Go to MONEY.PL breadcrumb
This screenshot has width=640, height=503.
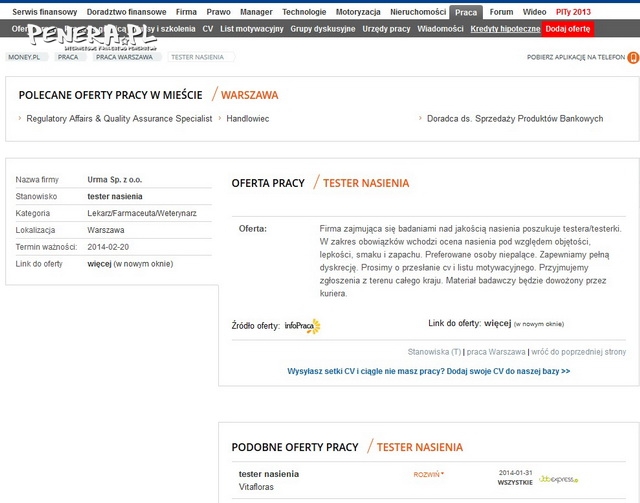pos(24,57)
